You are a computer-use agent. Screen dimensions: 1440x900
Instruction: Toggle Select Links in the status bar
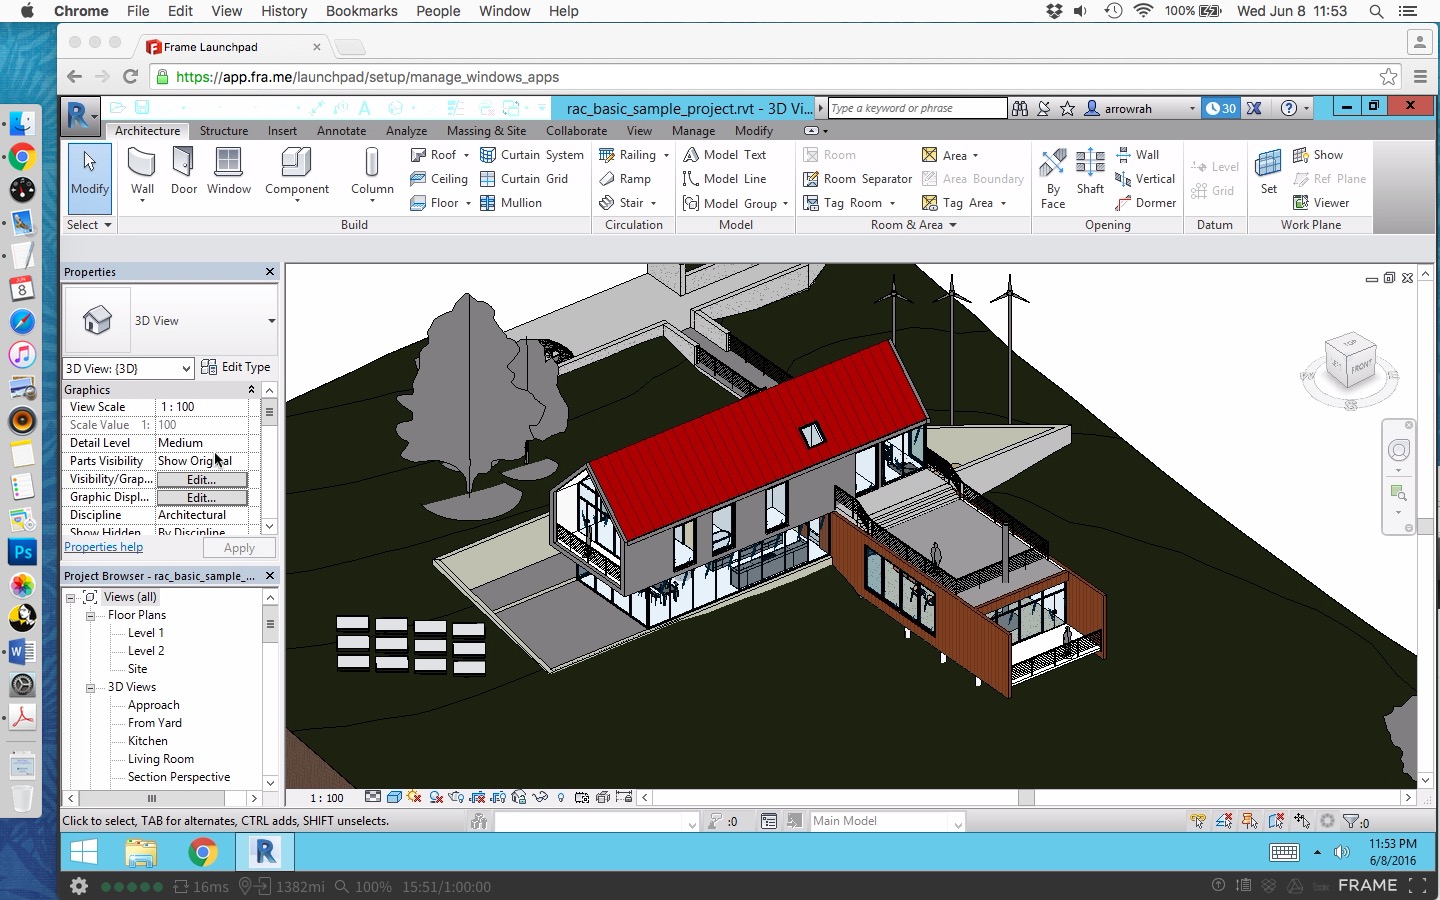tap(1198, 821)
